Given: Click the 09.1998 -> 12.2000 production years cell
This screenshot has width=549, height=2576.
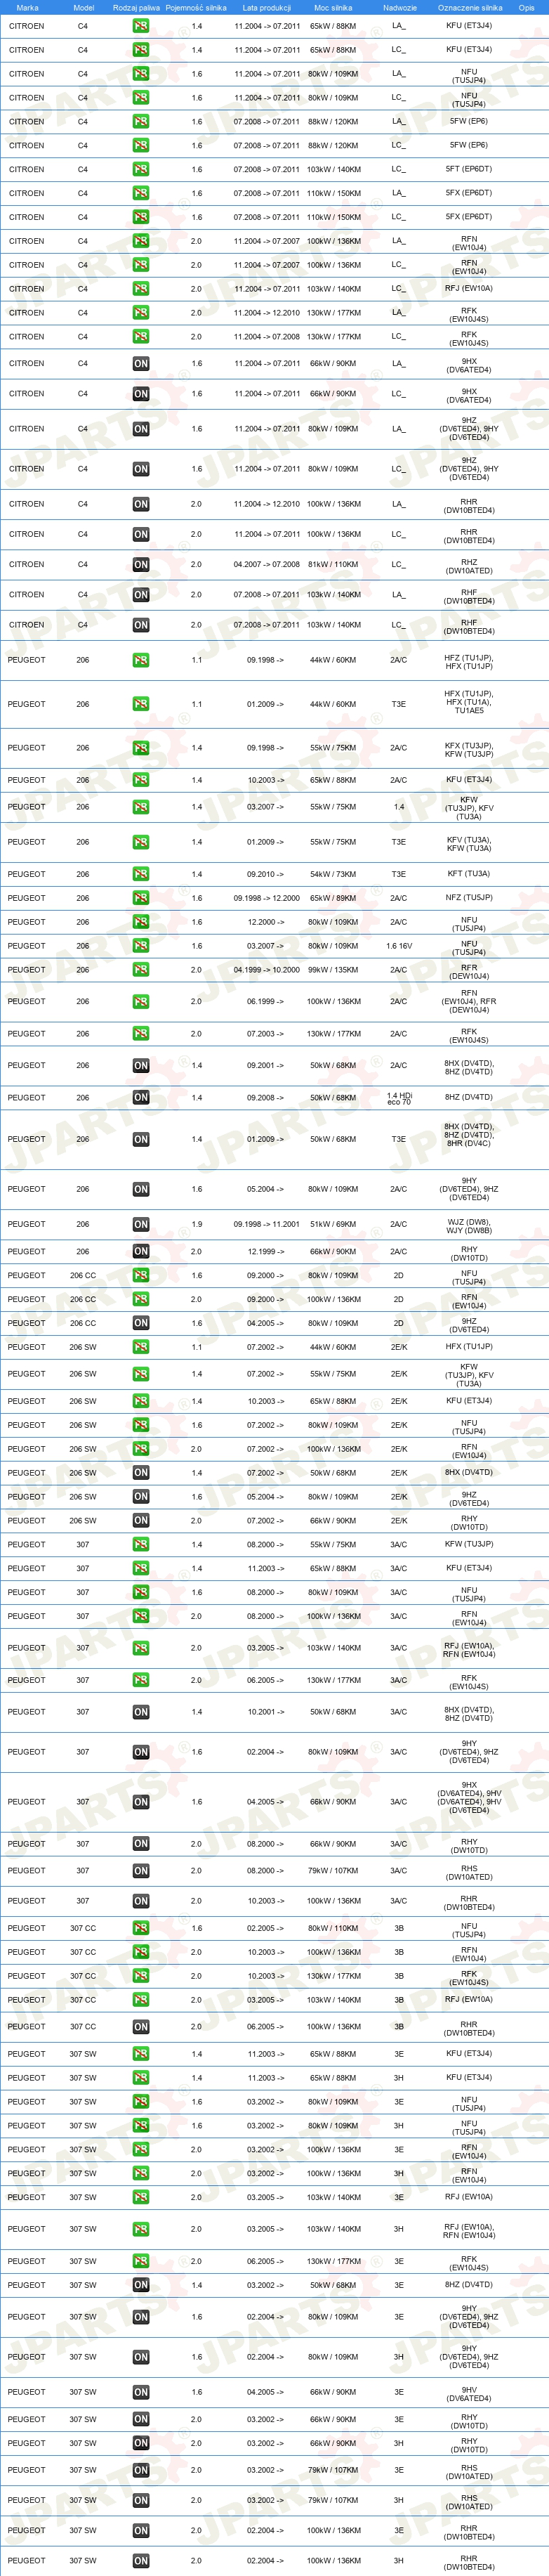Looking at the screenshot, I should point(267,898).
